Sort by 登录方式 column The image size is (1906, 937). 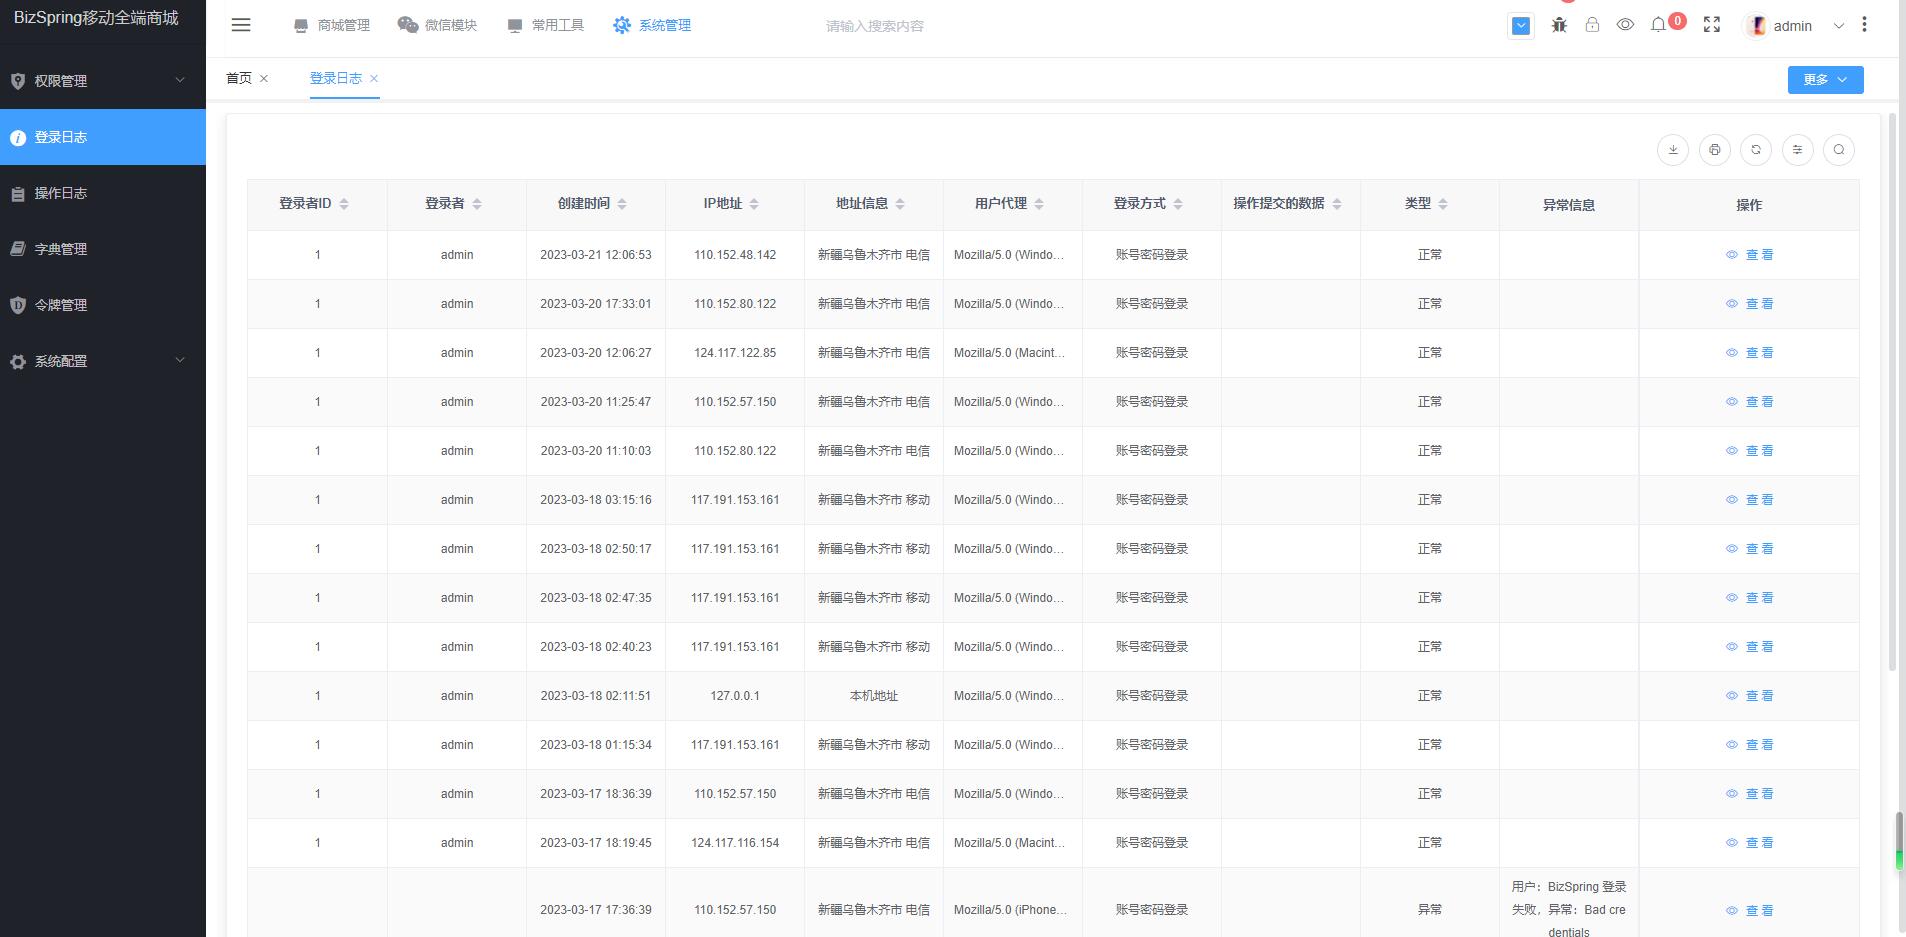click(x=1178, y=204)
